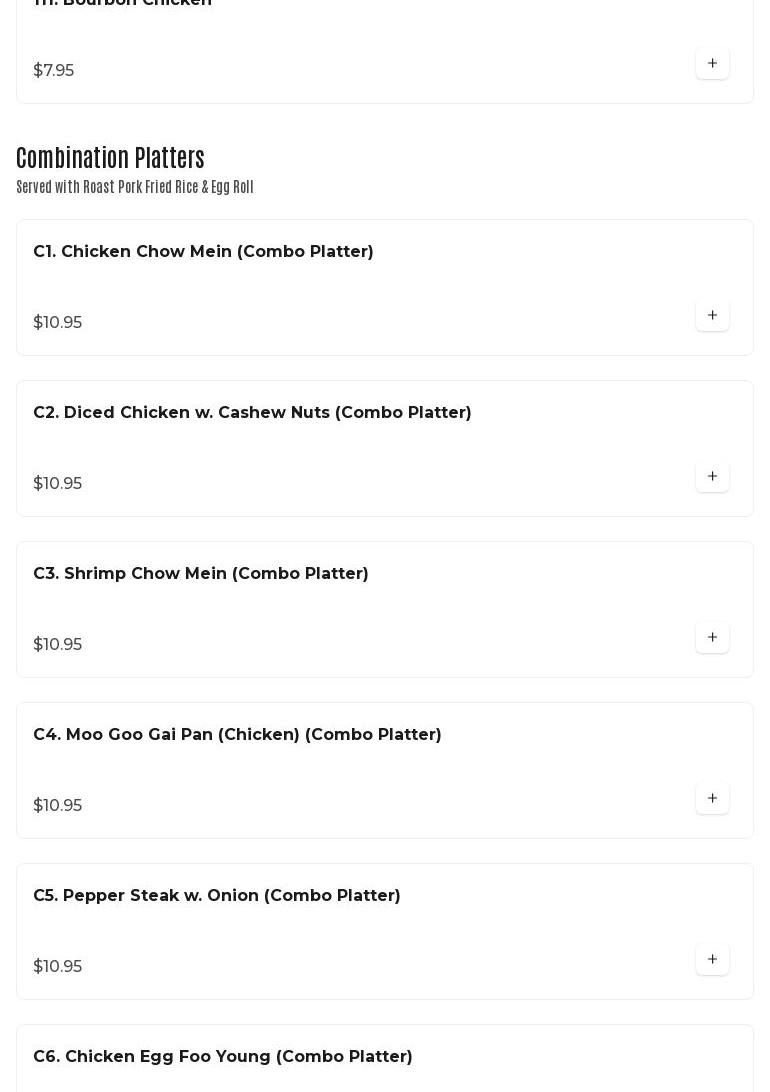Screen dimensions: 770x1092
Task: Add C1 Chicken Chow Mein platter
Action: pos(712,315)
